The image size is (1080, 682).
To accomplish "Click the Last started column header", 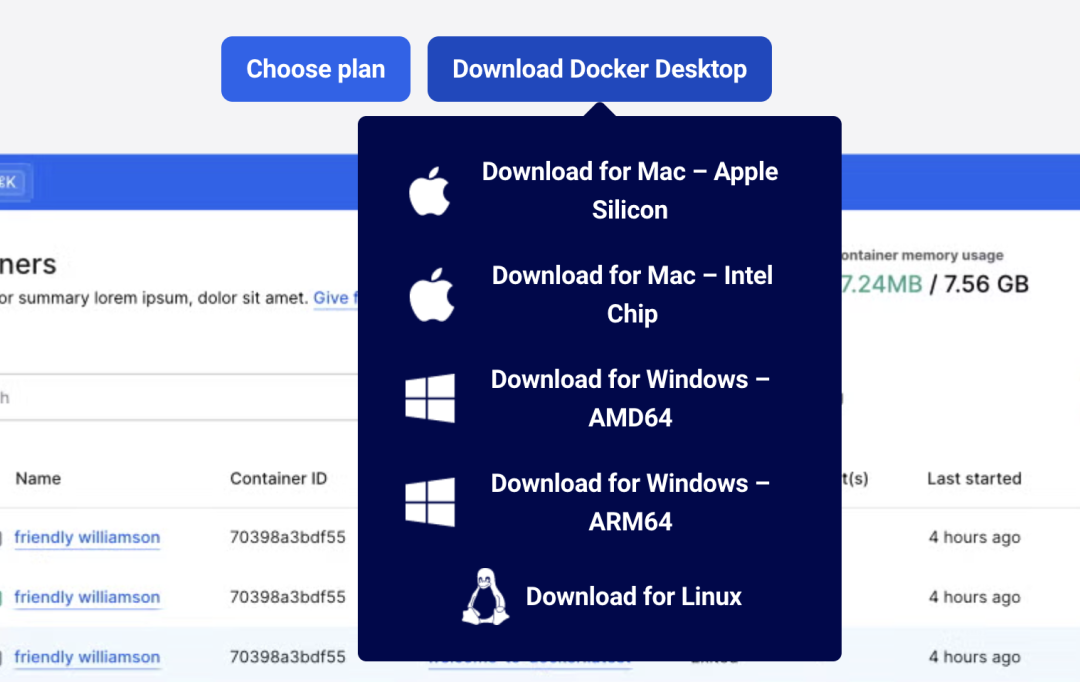I will (x=974, y=479).
